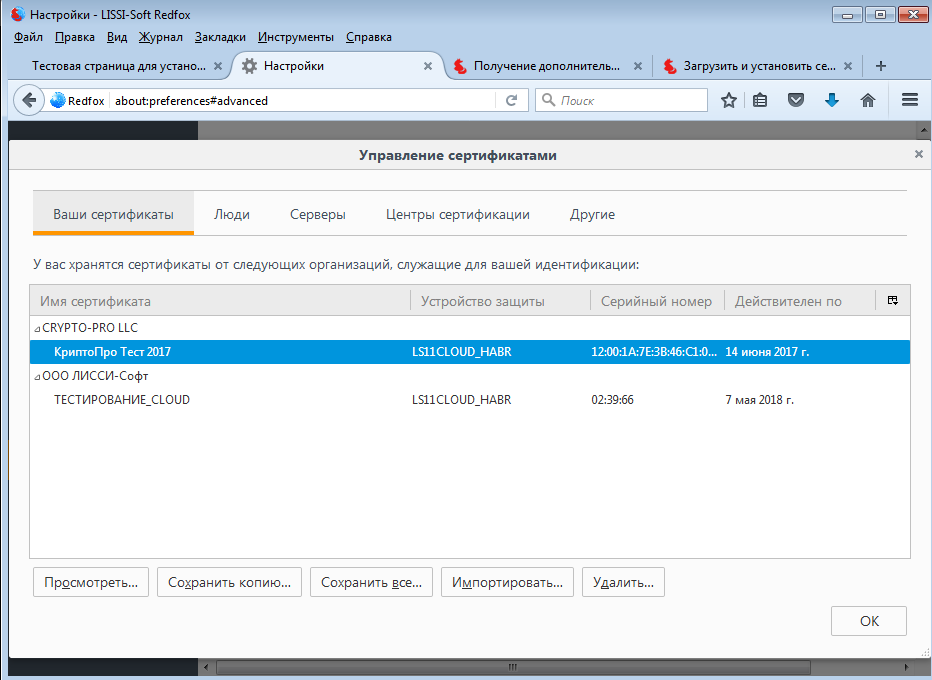This screenshot has height=680, width=932.
Task: Open a new tab with the plus icon
Action: point(881,66)
